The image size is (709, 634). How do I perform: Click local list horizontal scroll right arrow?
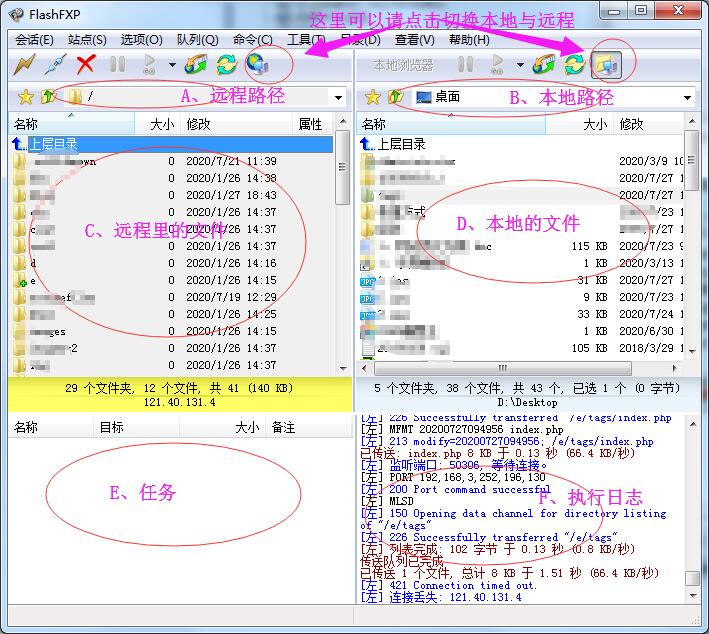[675, 368]
